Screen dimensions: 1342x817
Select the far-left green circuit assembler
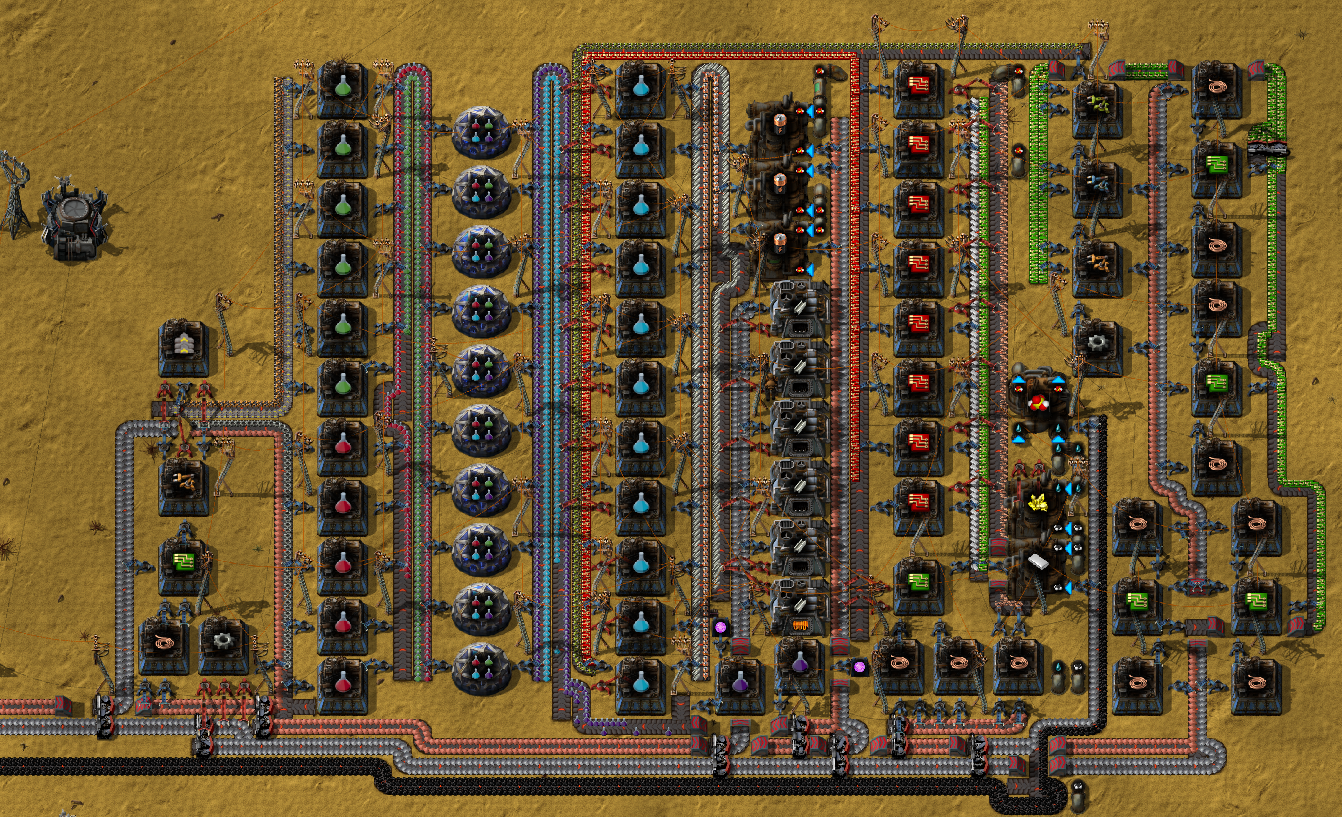pyautogui.click(x=183, y=564)
